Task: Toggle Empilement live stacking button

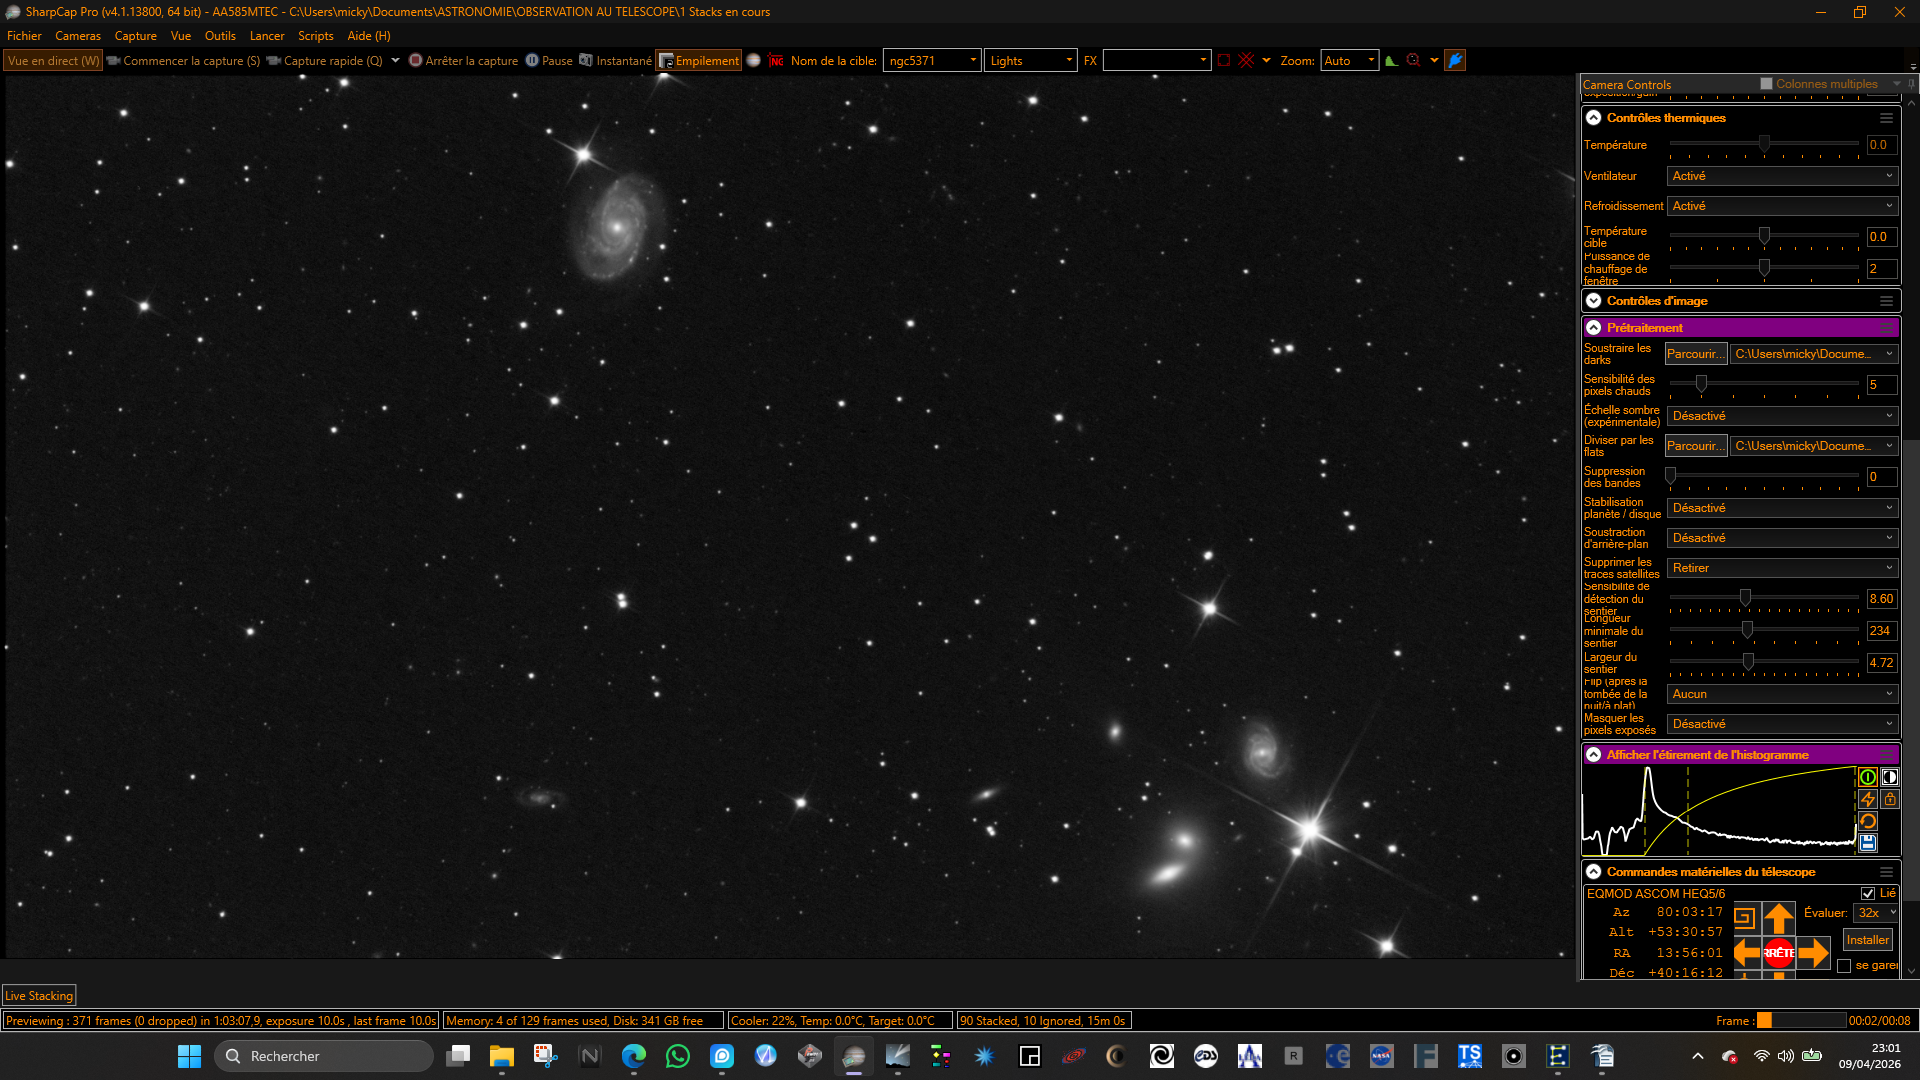Action: 699,61
